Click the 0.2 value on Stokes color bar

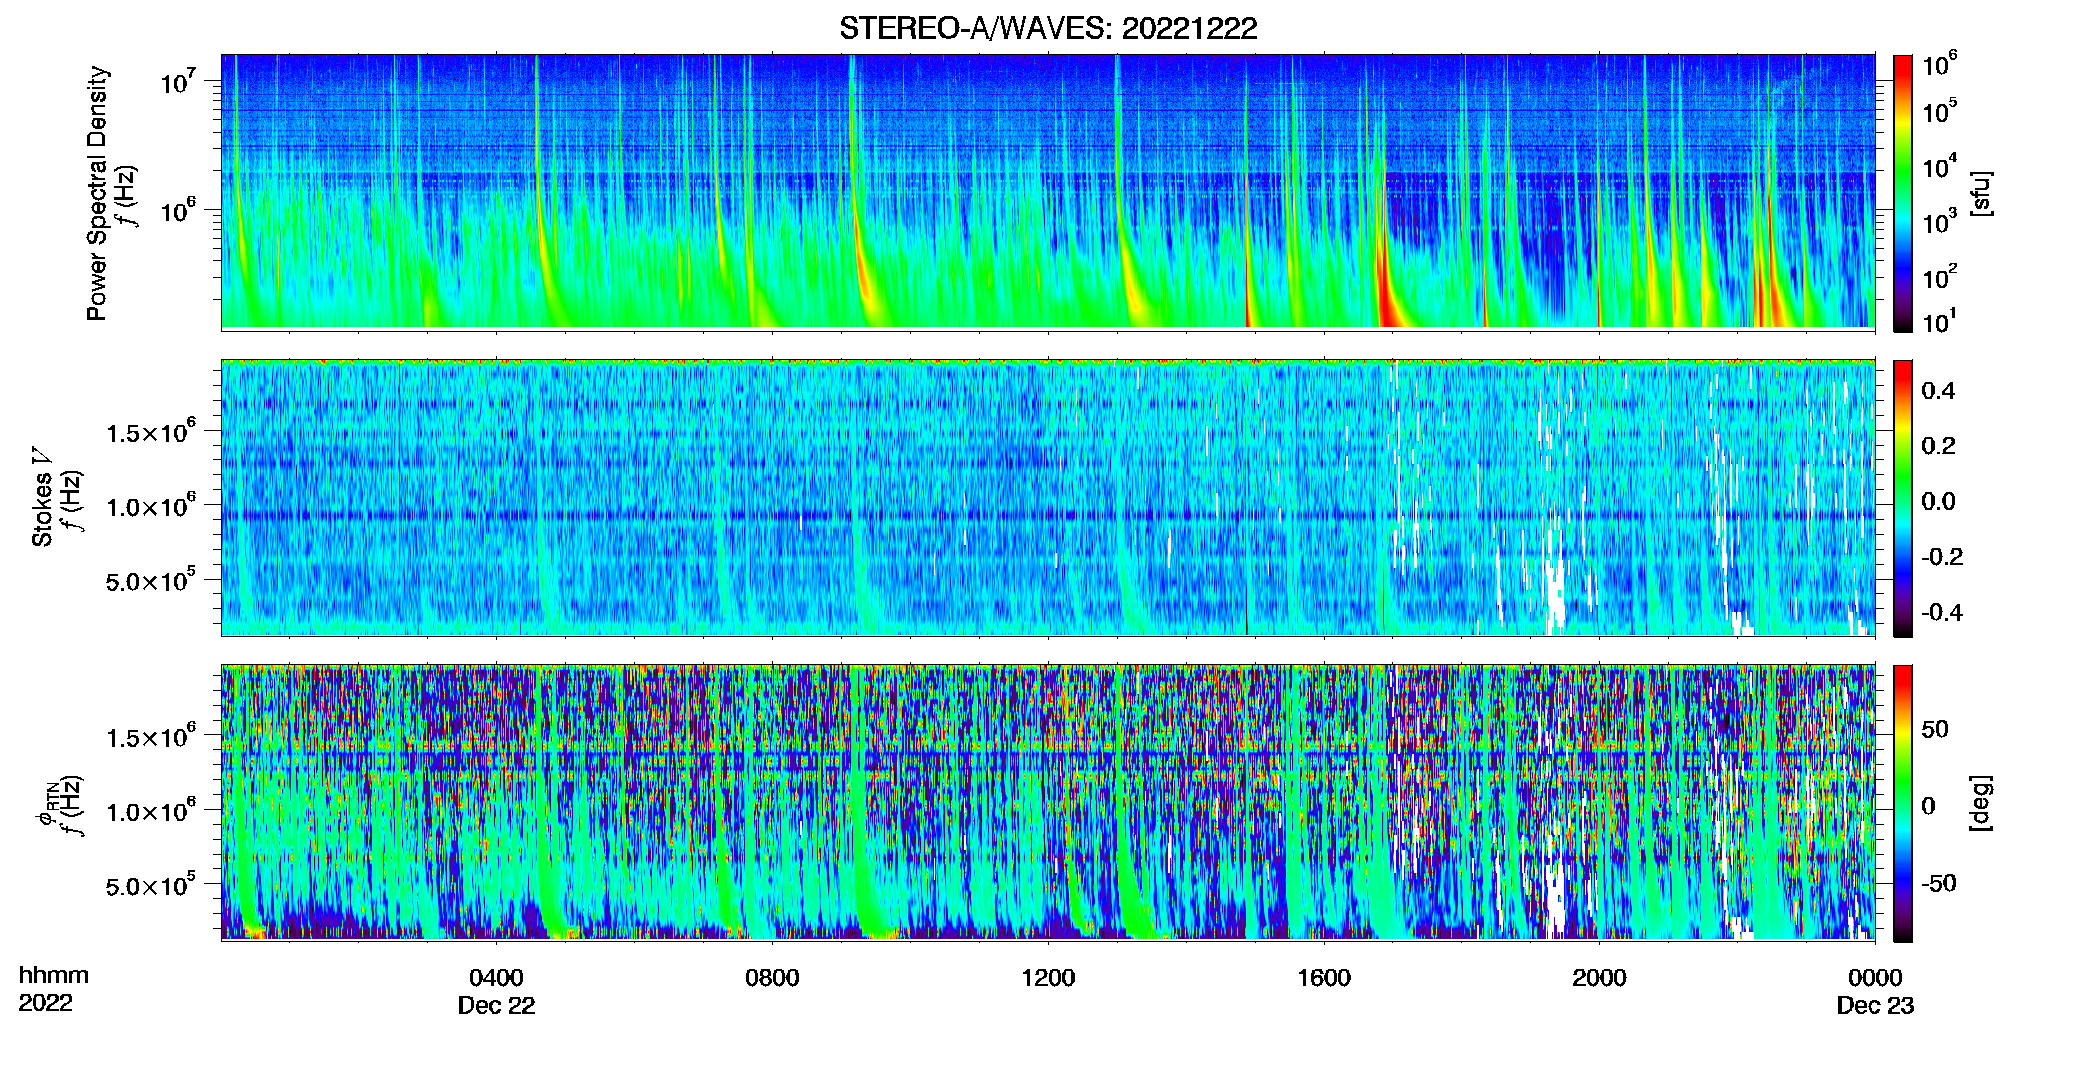1938,446
